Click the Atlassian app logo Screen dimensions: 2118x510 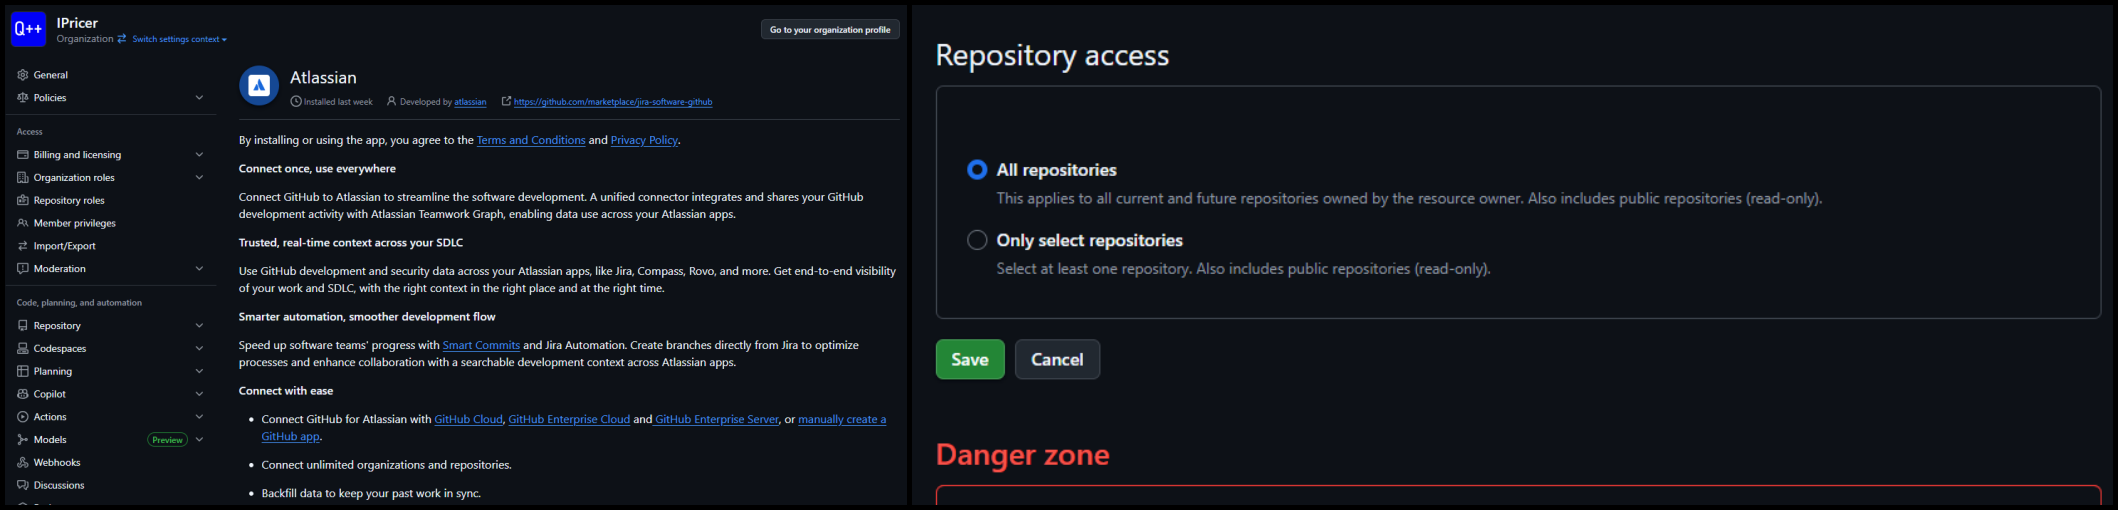259,86
